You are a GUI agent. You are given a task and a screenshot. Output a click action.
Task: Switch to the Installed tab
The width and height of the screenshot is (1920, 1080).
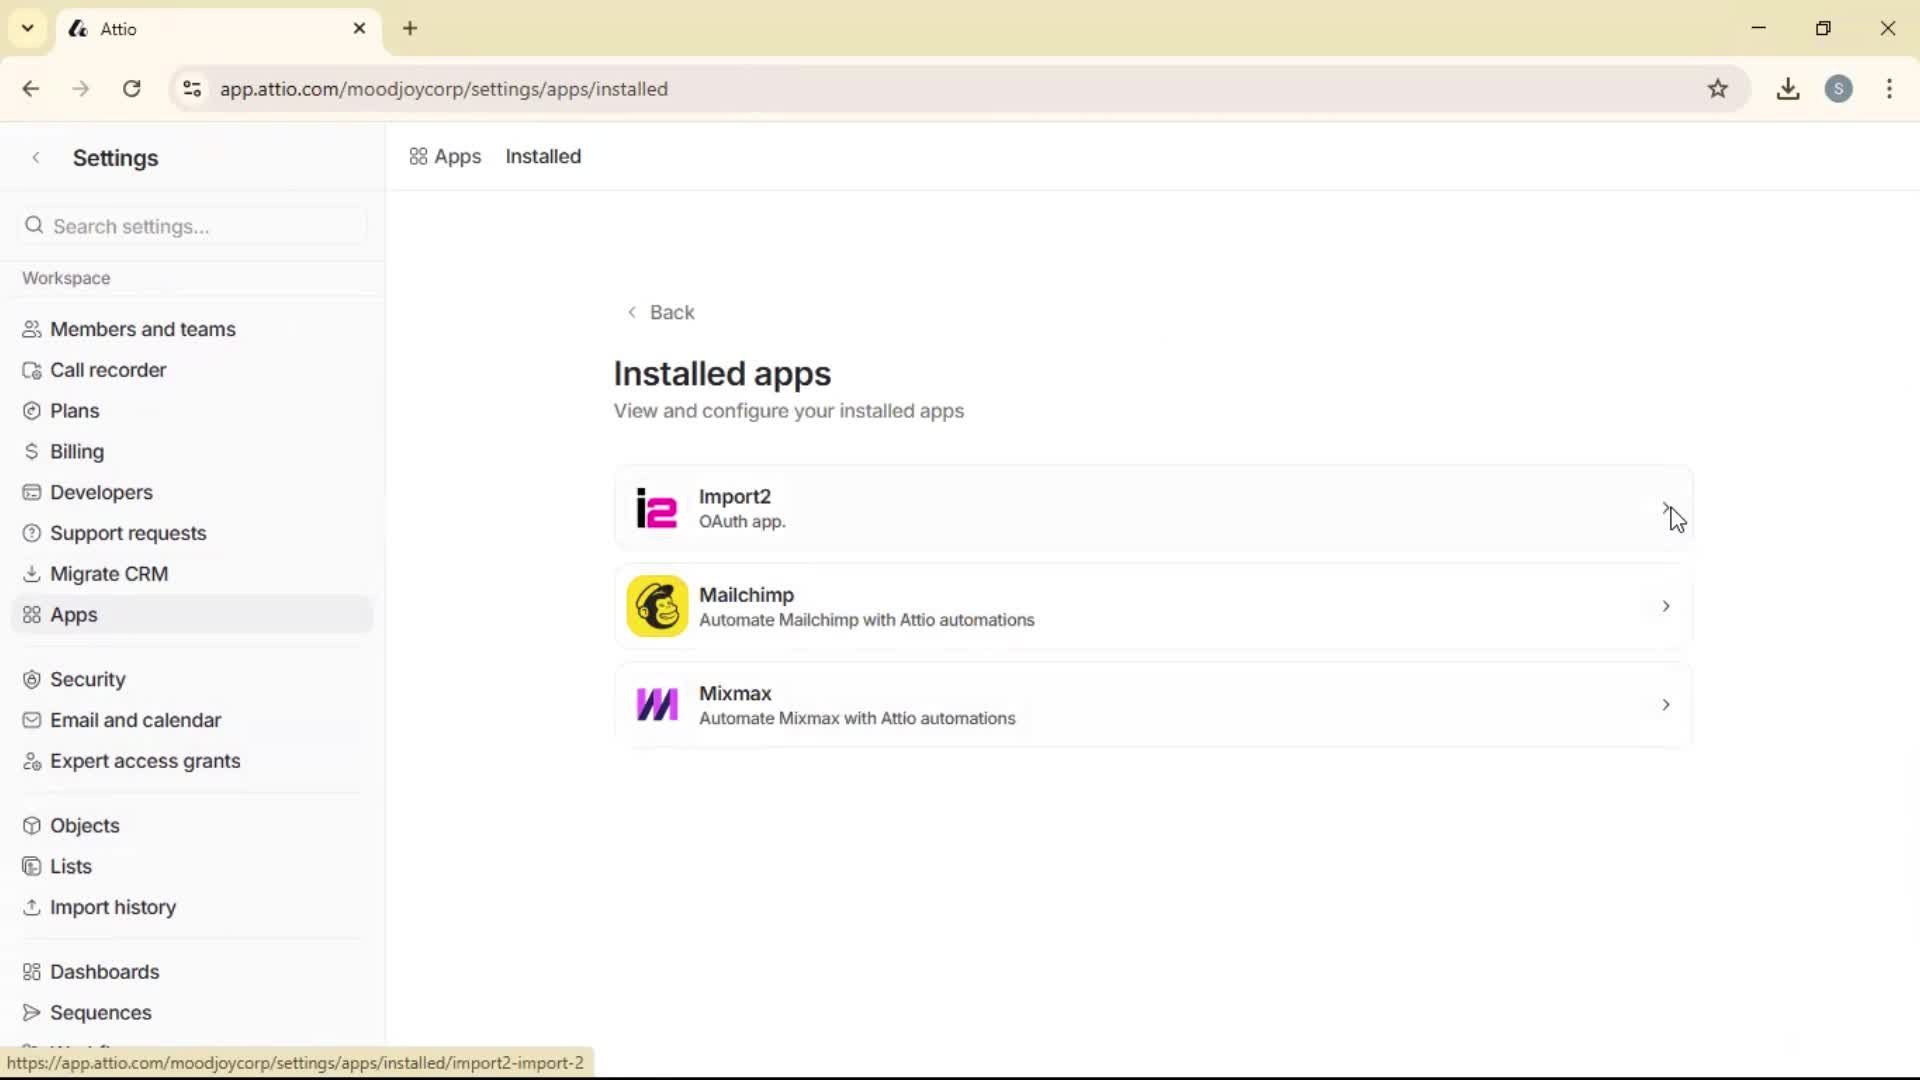(543, 156)
